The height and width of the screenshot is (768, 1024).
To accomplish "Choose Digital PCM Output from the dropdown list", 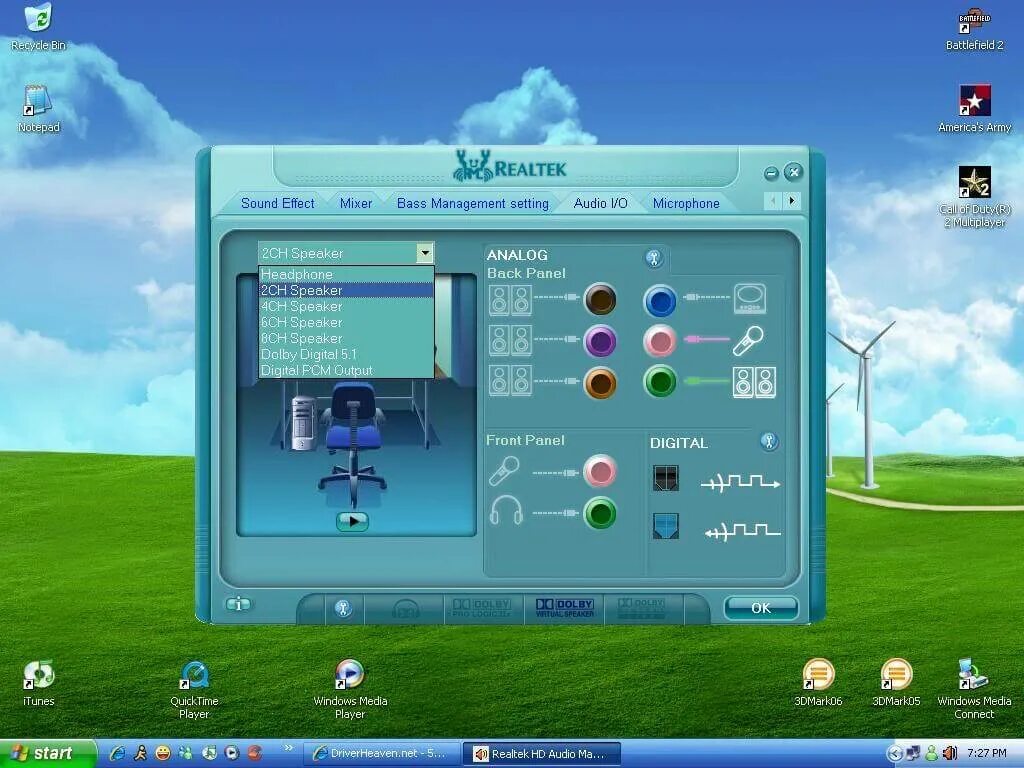I will click(346, 370).
